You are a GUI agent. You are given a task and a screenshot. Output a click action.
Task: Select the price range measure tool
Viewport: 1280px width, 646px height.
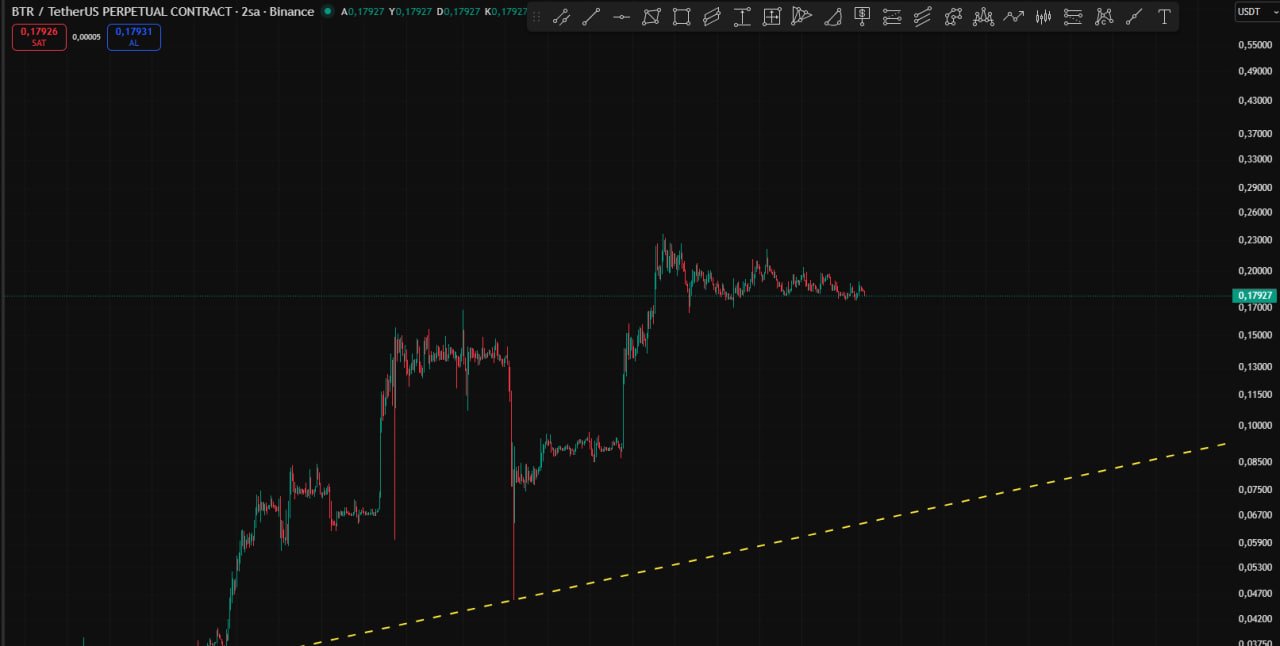click(x=742, y=17)
